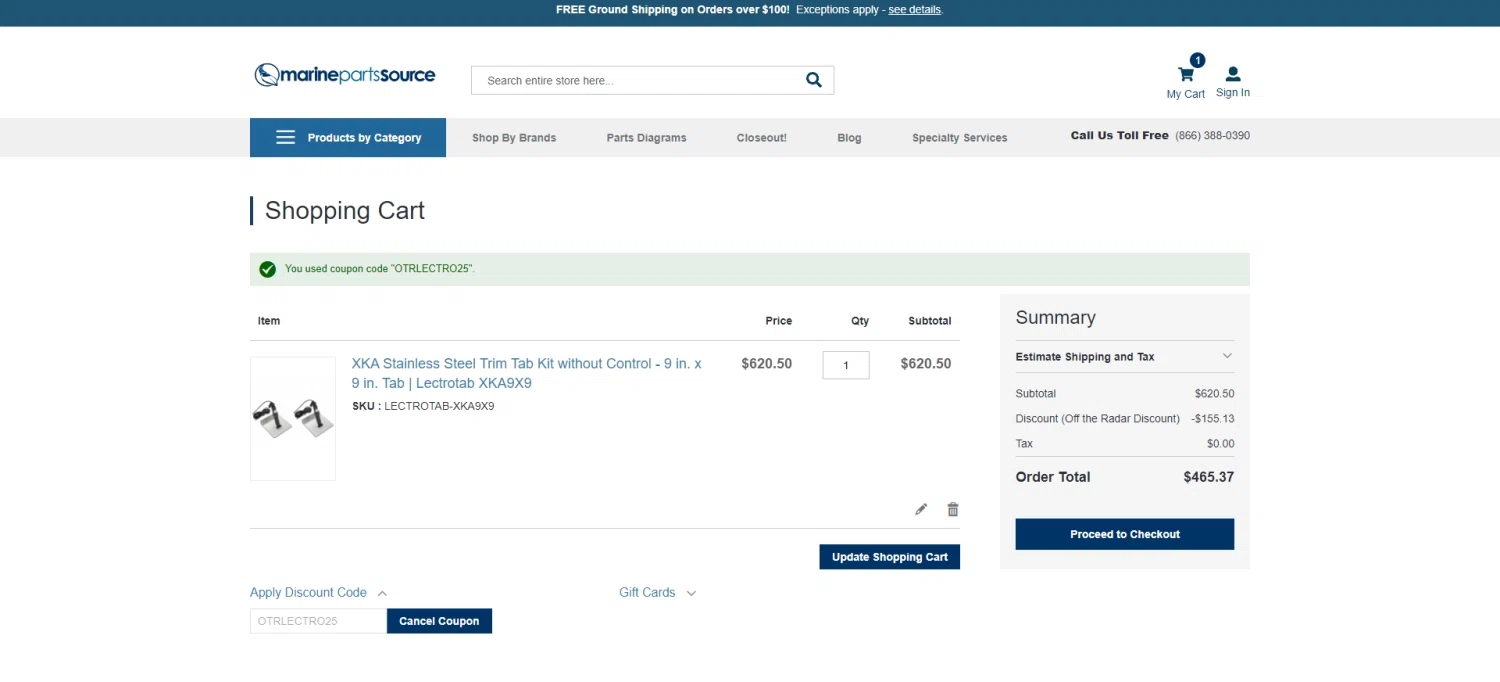1500x682 pixels.
Task: Click the Shopping Cart page heading
Action: tap(345, 211)
